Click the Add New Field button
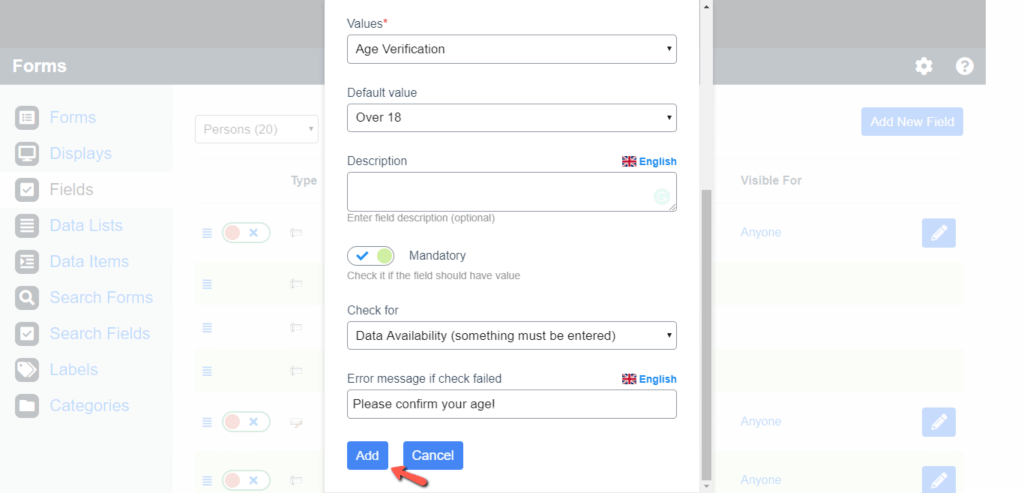The width and height of the screenshot is (1024, 493). 912,121
